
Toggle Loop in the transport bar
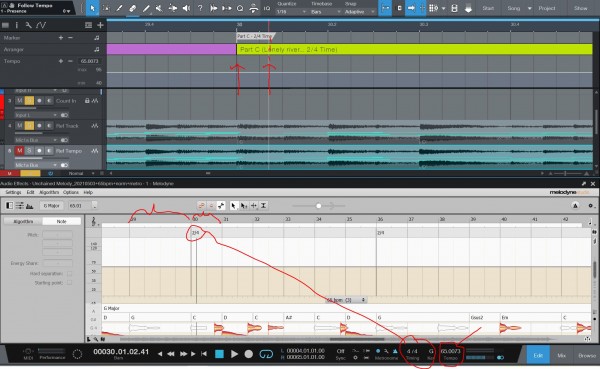click(266, 354)
